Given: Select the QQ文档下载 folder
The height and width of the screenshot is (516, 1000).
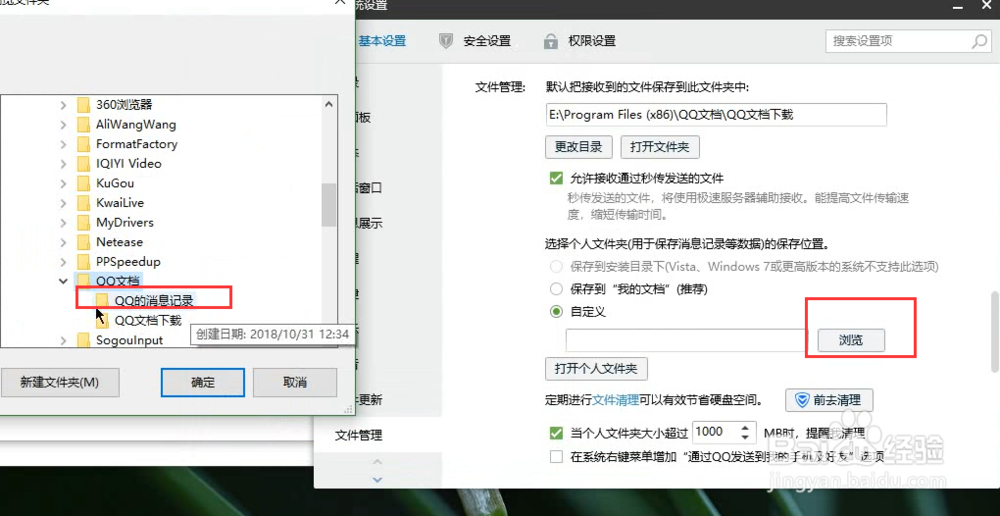Looking at the screenshot, I should tap(148, 320).
